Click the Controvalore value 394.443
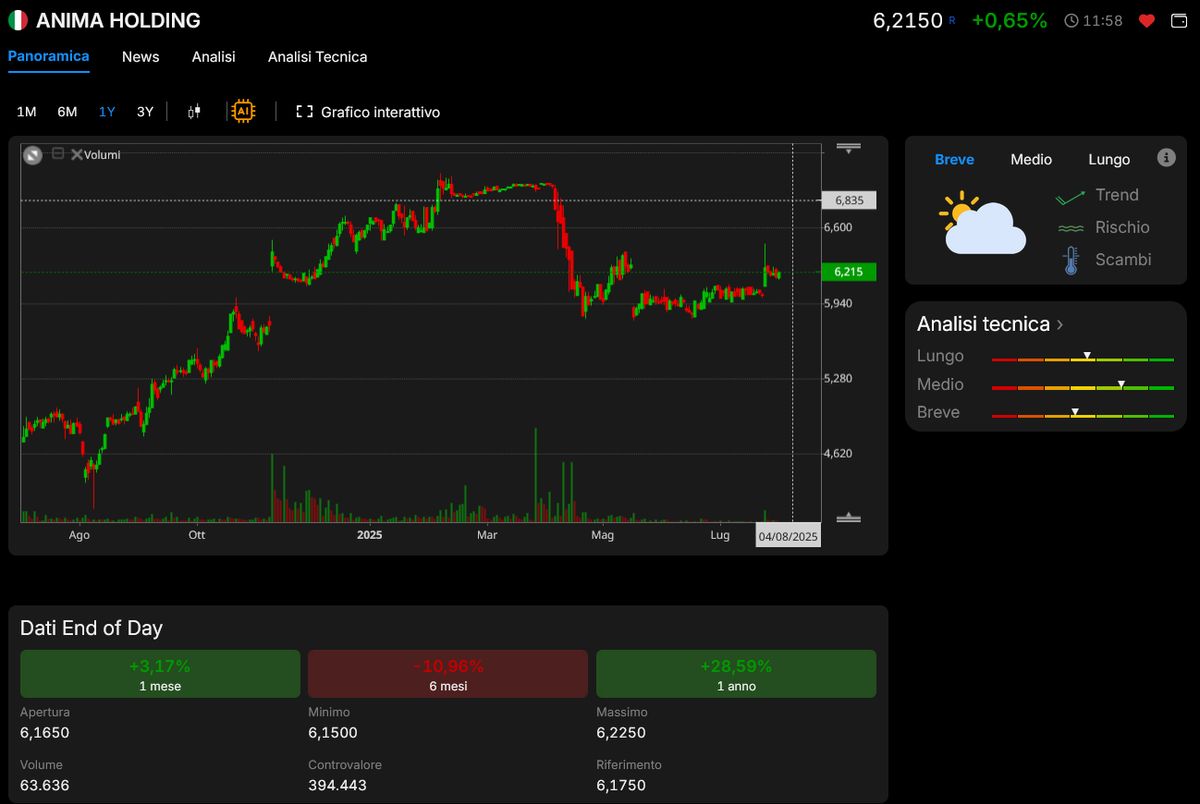The image size is (1200, 804). (338, 785)
